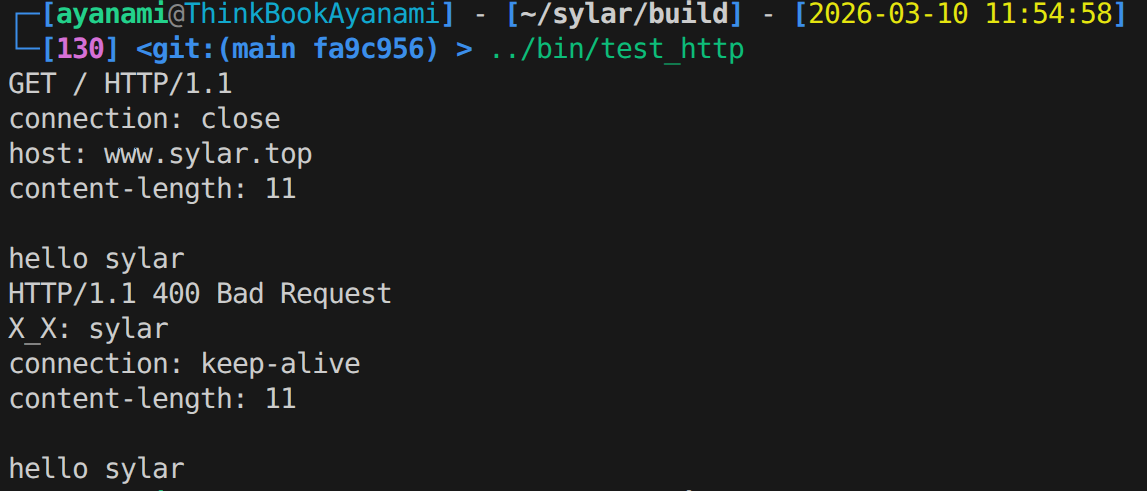Screen dimensions: 1147x491
Task: Click the hello sylar request body
Action: [96, 259]
